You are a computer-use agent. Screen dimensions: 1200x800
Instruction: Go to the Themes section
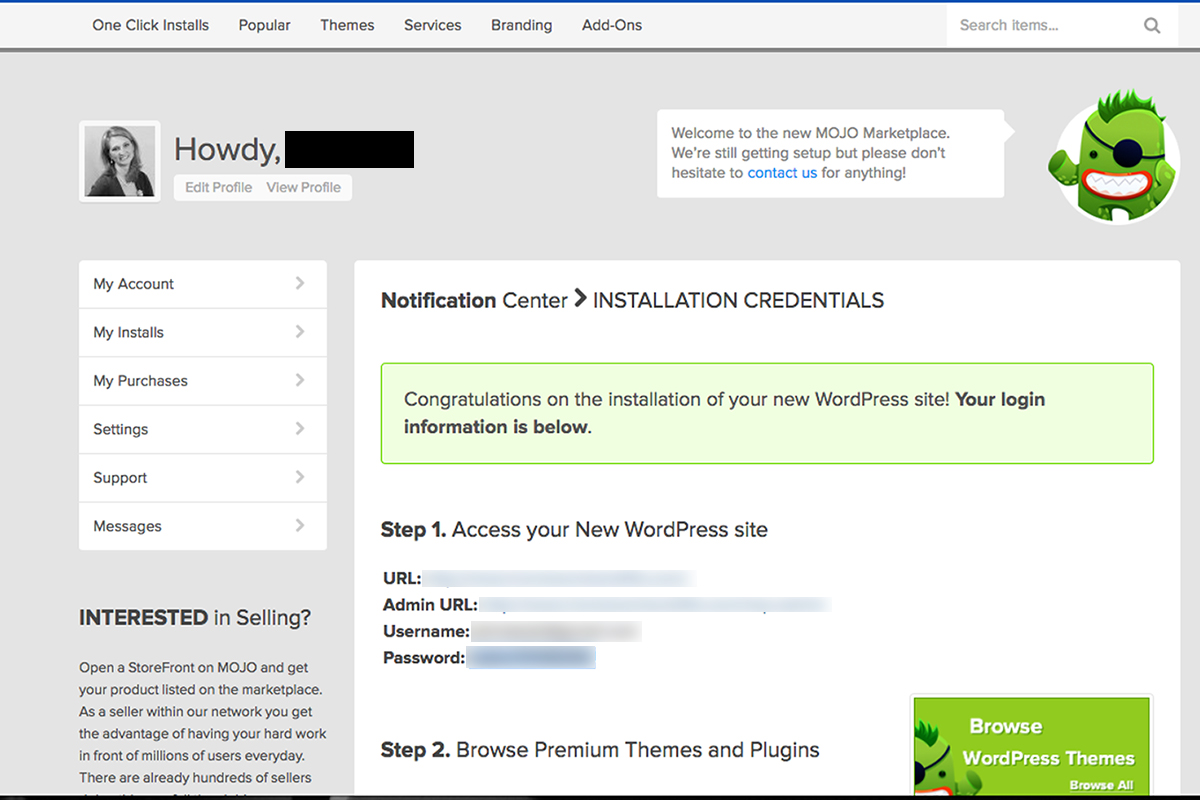[x=347, y=25]
